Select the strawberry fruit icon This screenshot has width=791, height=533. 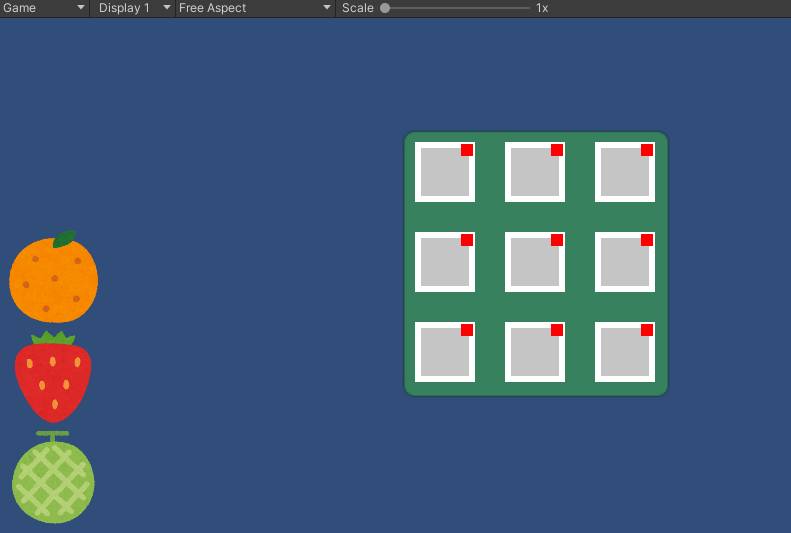pos(53,379)
